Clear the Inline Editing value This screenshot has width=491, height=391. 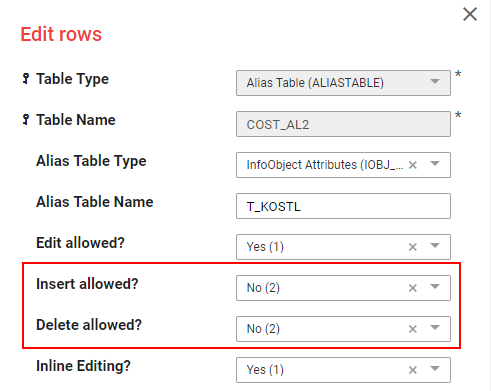click(413, 370)
